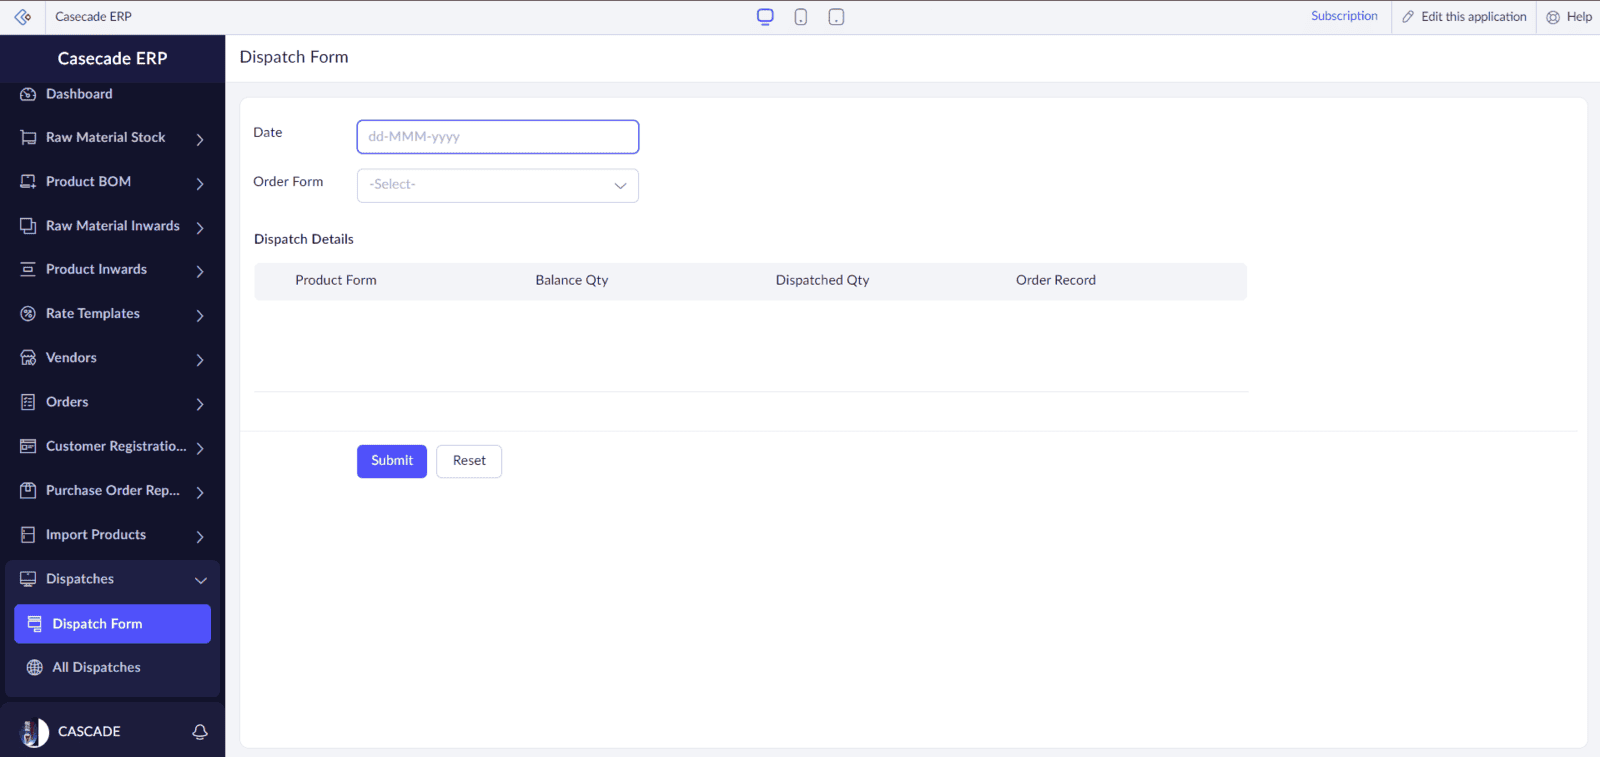Switch to phone preview icon

tap(801, 17)
